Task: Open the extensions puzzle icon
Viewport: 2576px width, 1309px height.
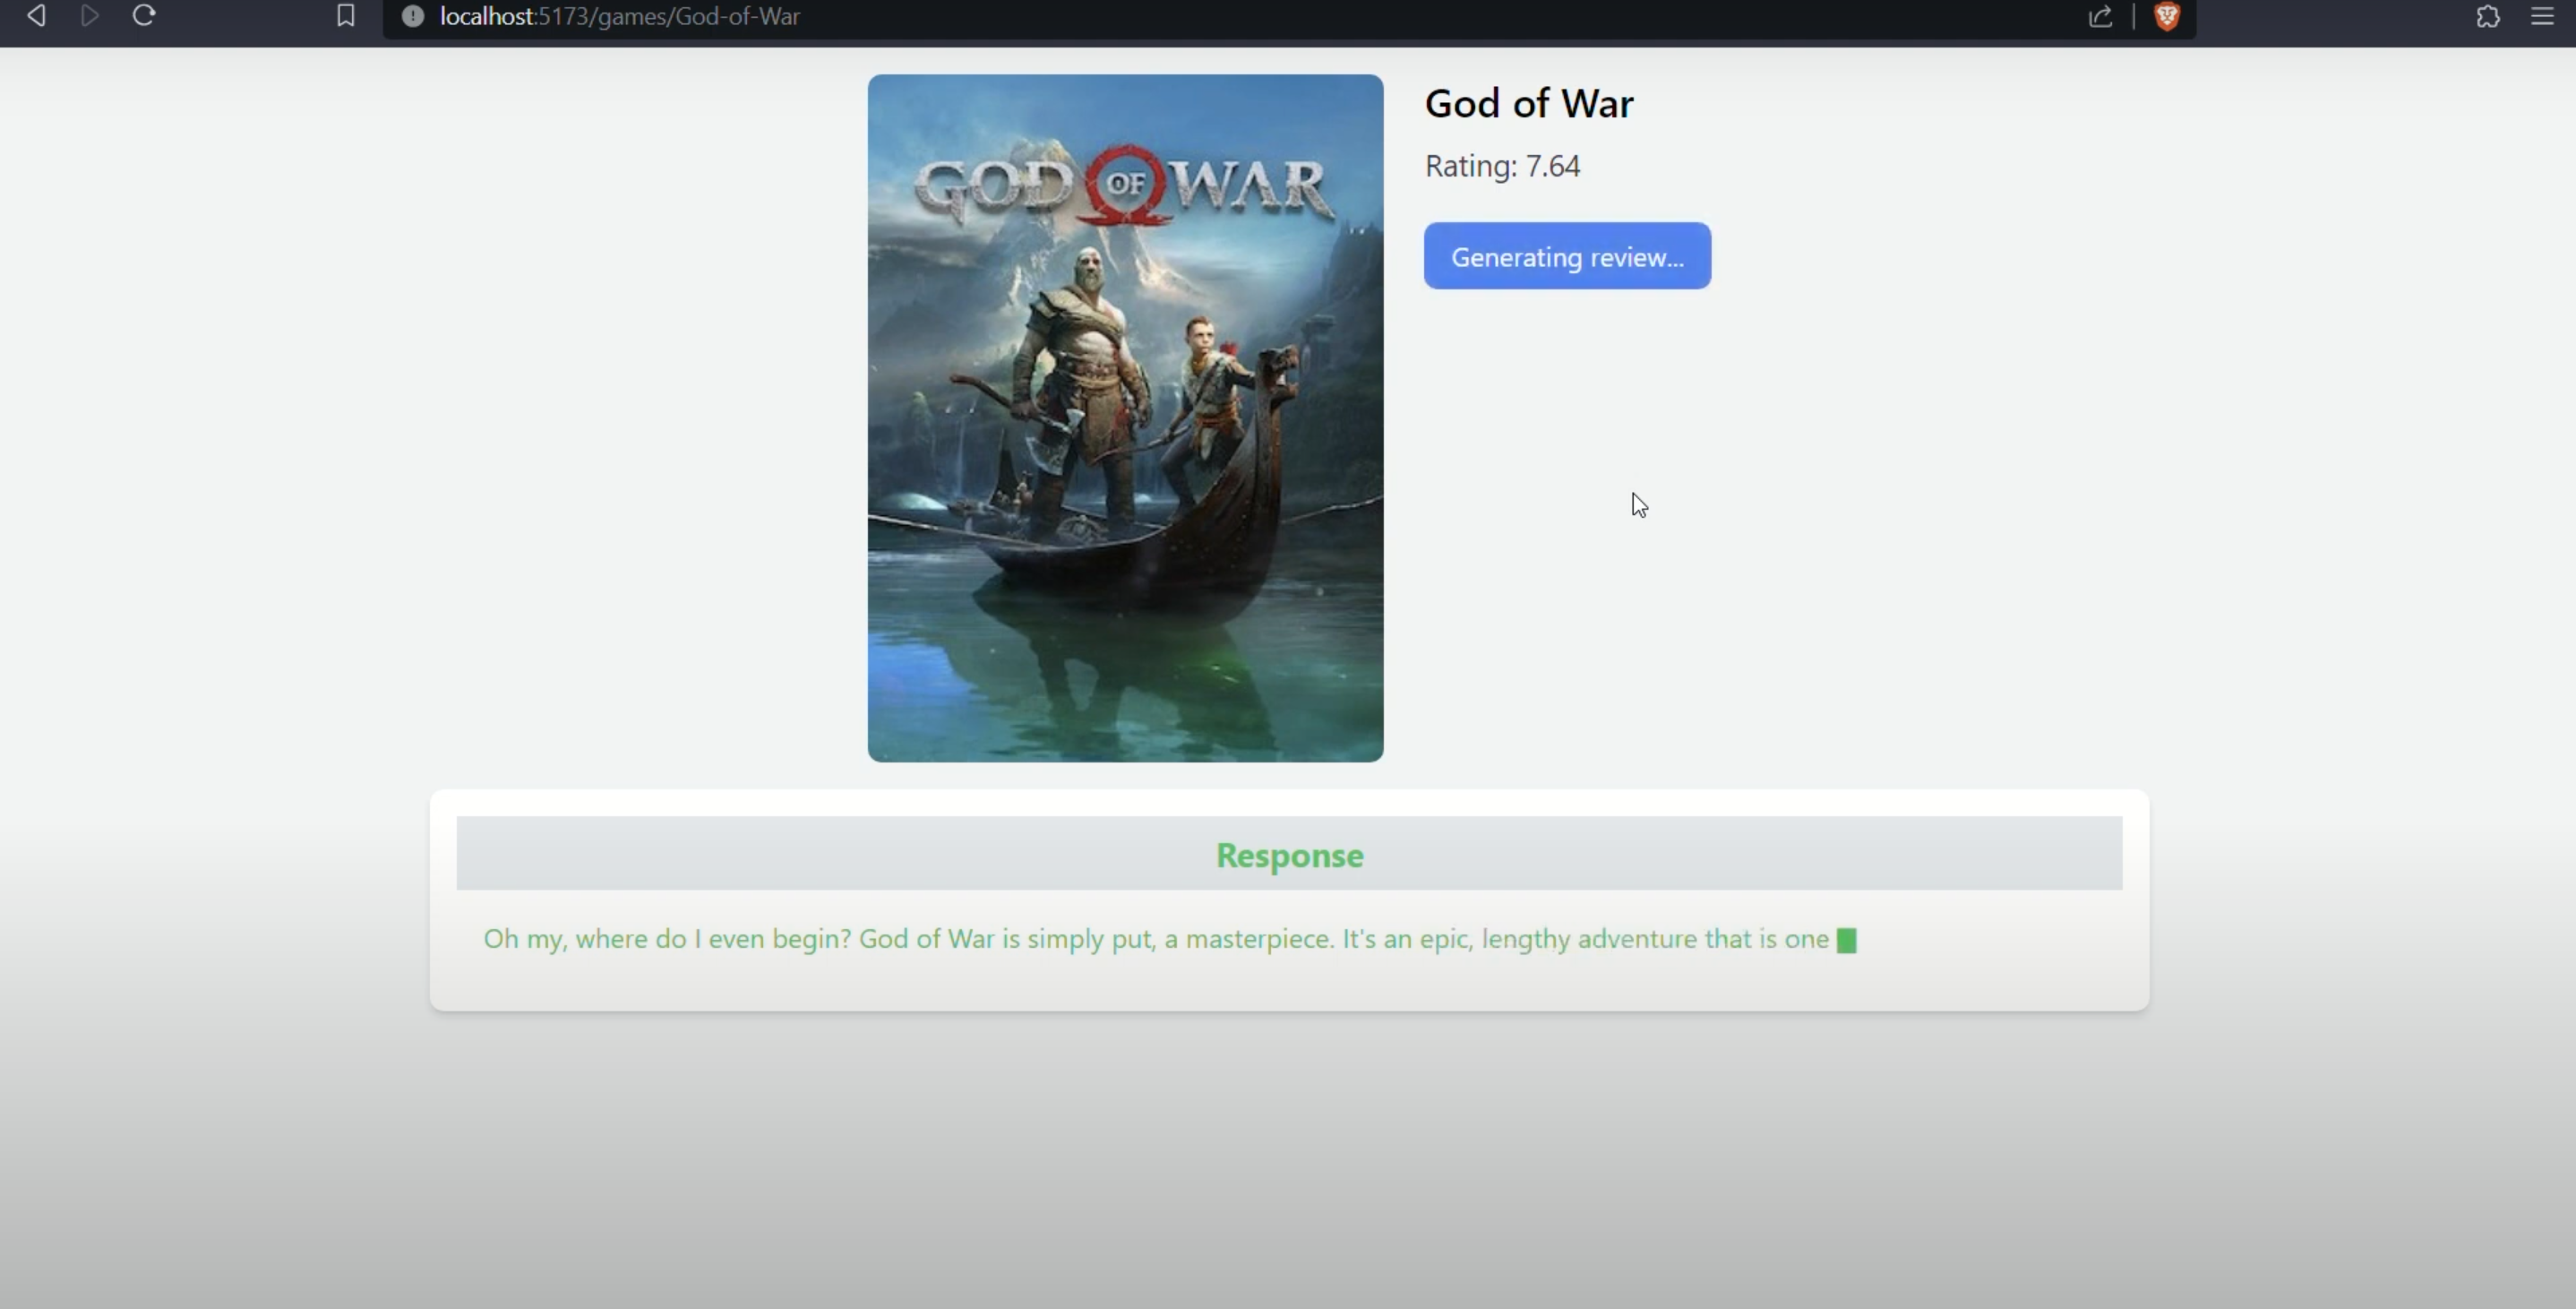Action: click(x=2488, y=16)
